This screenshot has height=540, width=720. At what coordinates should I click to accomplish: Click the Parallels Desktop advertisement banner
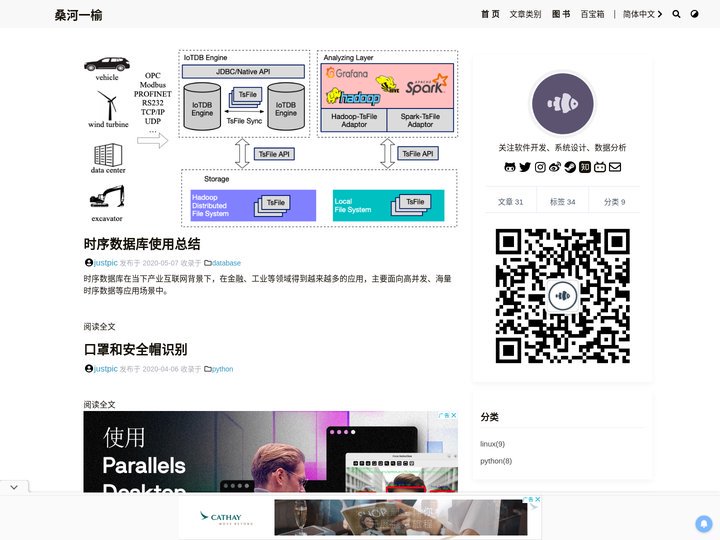click(270, 452)
